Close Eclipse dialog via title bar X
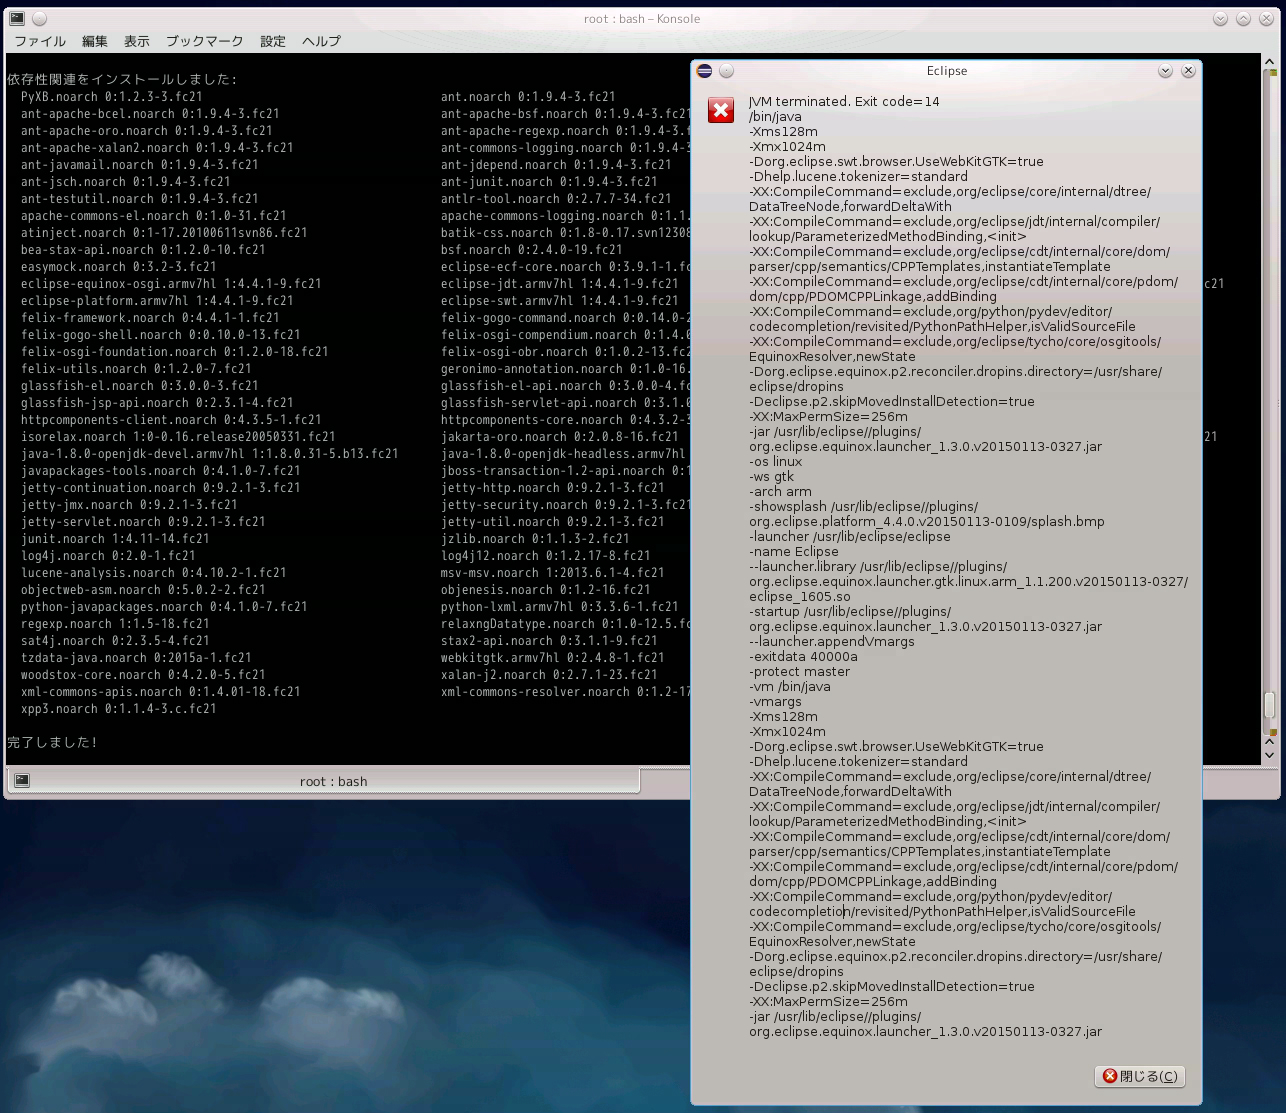 (x=1188, y=71)
